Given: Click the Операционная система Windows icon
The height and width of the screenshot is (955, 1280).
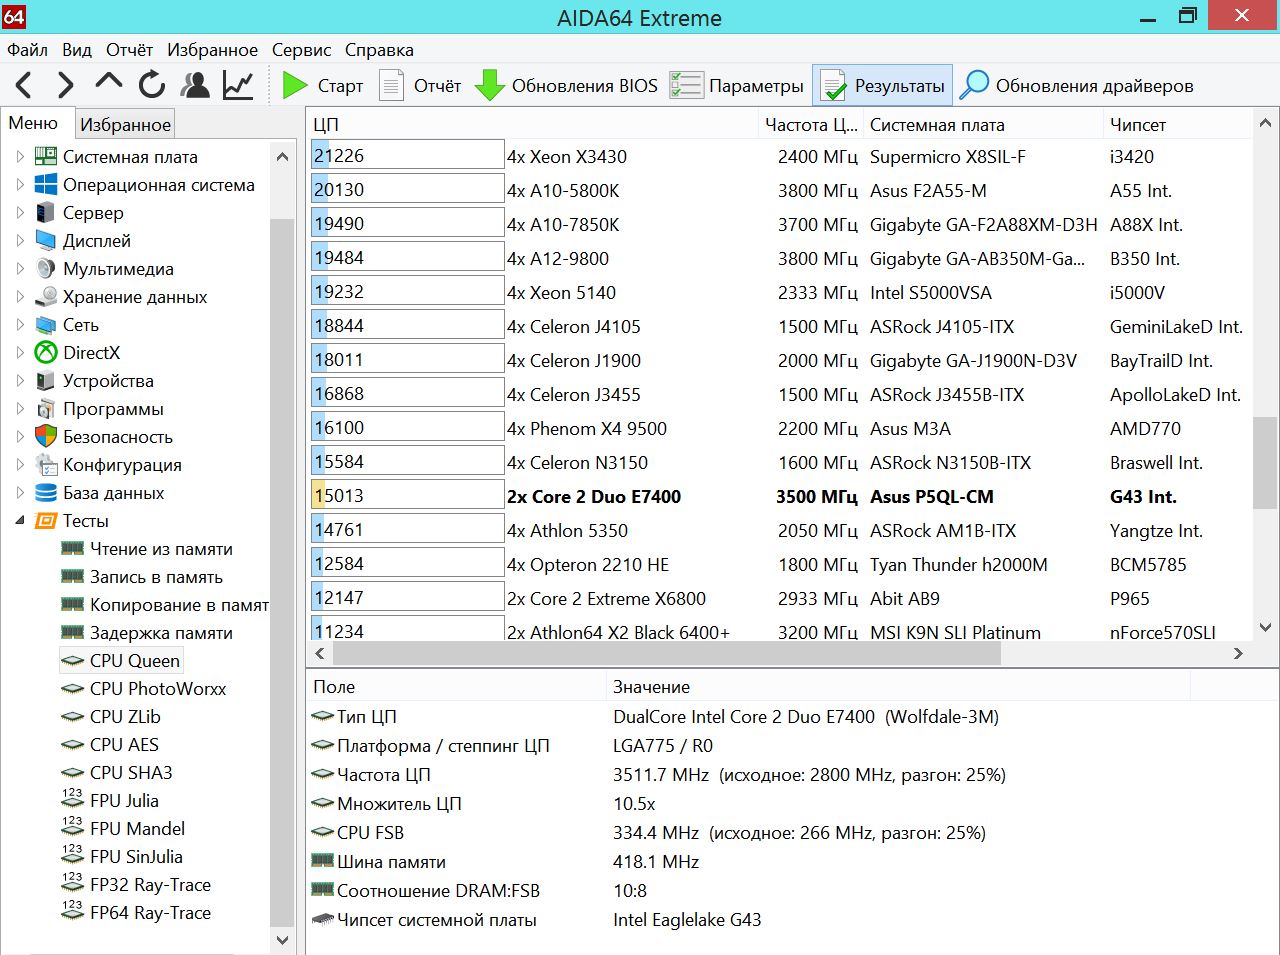Looking at the screenshot, I should [x=46, y=185].
